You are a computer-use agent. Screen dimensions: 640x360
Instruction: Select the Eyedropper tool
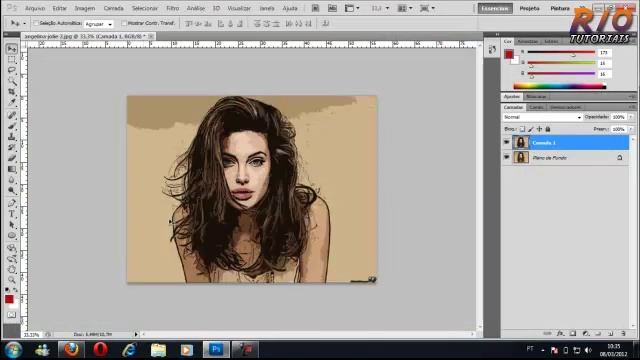pos(12,102)
